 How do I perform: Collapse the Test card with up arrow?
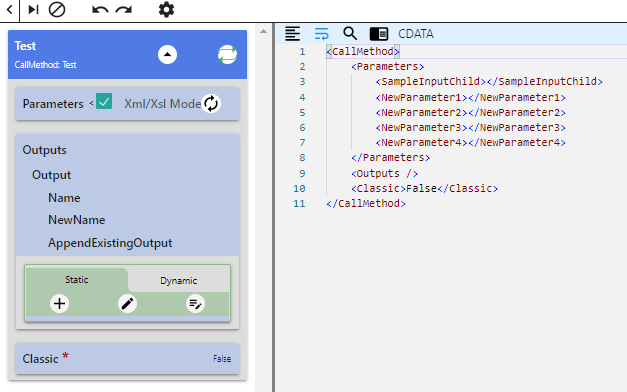[167, 55]
